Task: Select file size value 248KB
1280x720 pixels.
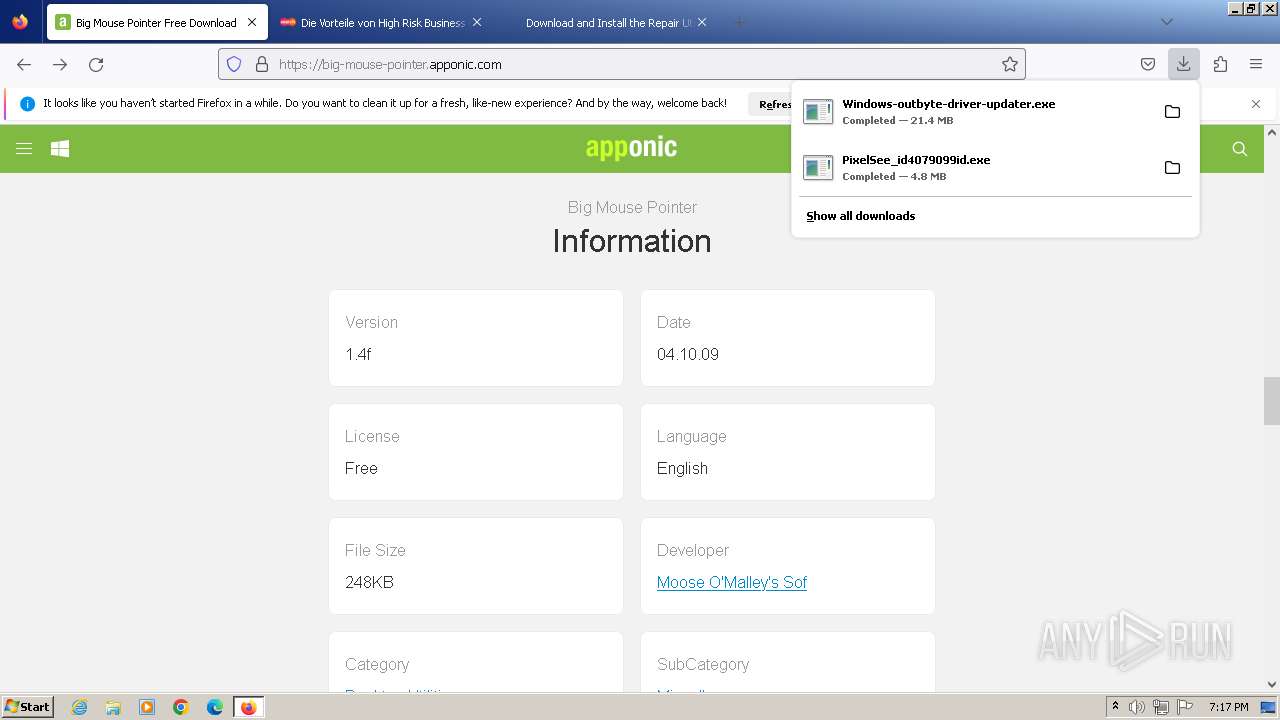Action: [x=369, y=582]
